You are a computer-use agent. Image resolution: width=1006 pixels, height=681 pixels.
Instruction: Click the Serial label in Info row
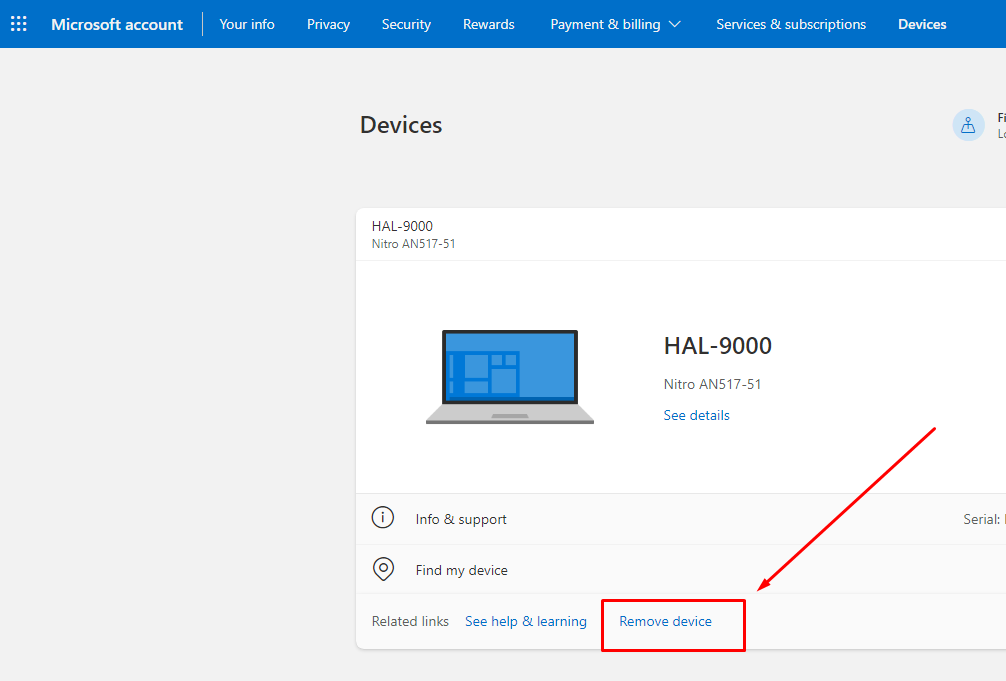pos(982,519)
